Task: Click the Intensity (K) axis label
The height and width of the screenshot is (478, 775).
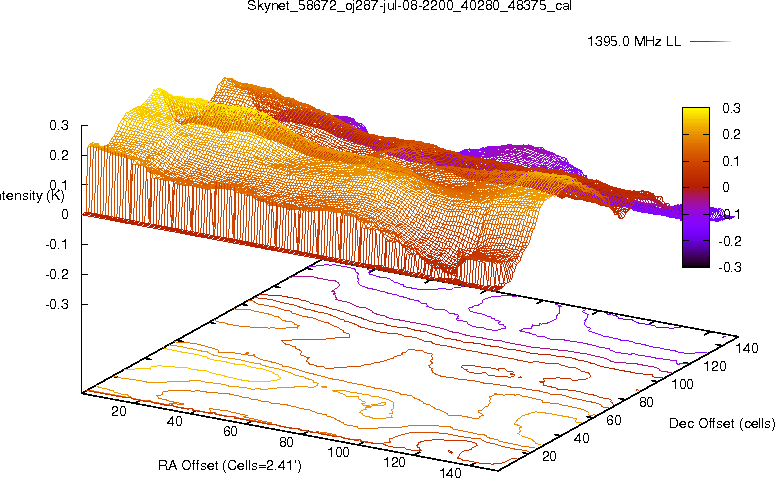Action: [32, 196]
